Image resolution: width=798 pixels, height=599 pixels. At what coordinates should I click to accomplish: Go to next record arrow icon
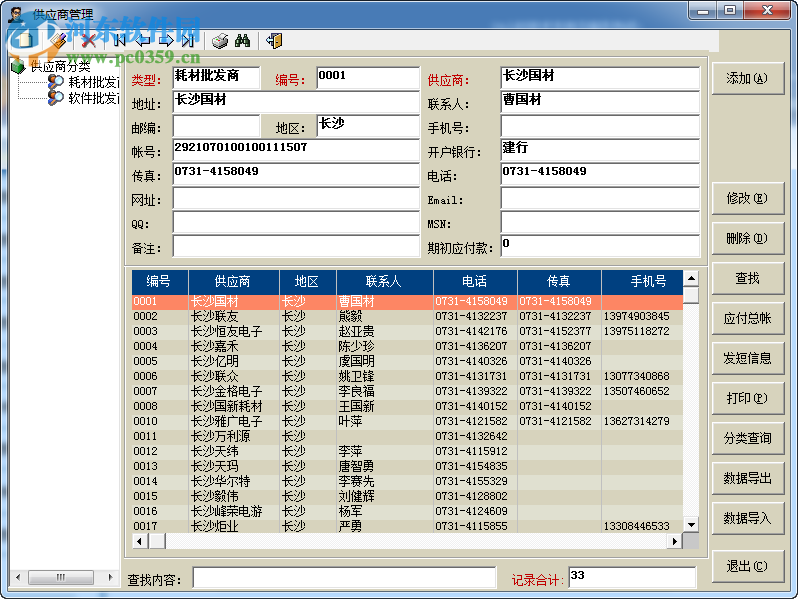[x=166, y=40]
